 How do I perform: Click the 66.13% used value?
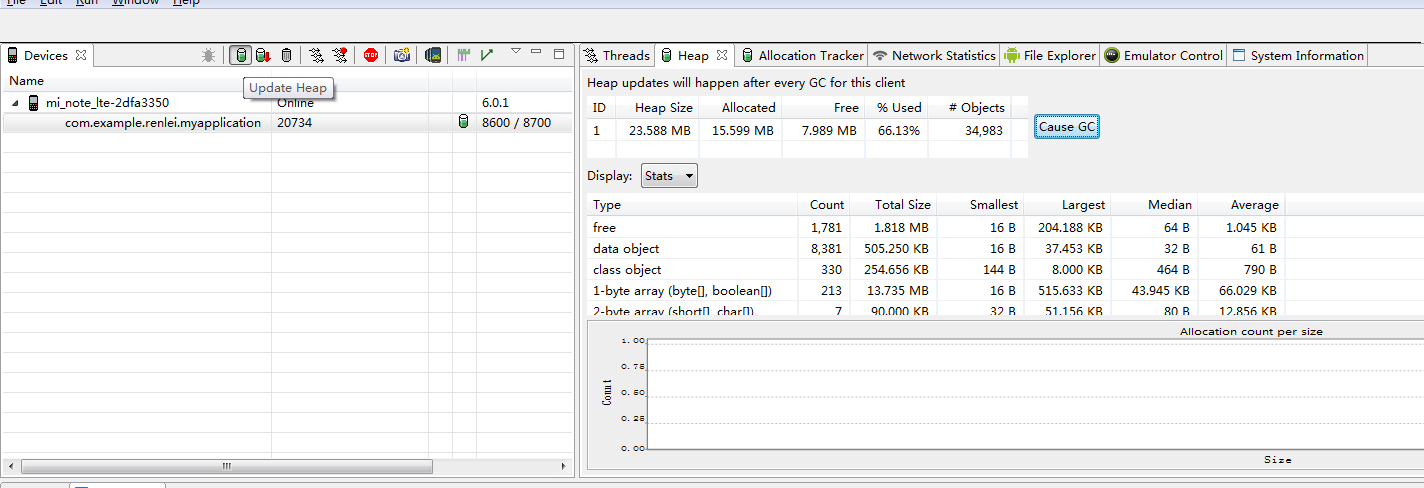(899, 130)
